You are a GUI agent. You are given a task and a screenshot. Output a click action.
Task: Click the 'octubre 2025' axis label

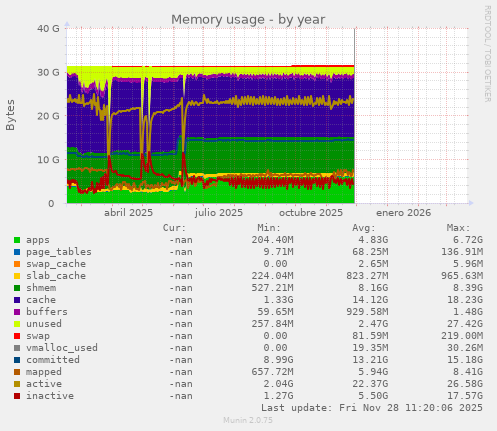pos(311,213)
